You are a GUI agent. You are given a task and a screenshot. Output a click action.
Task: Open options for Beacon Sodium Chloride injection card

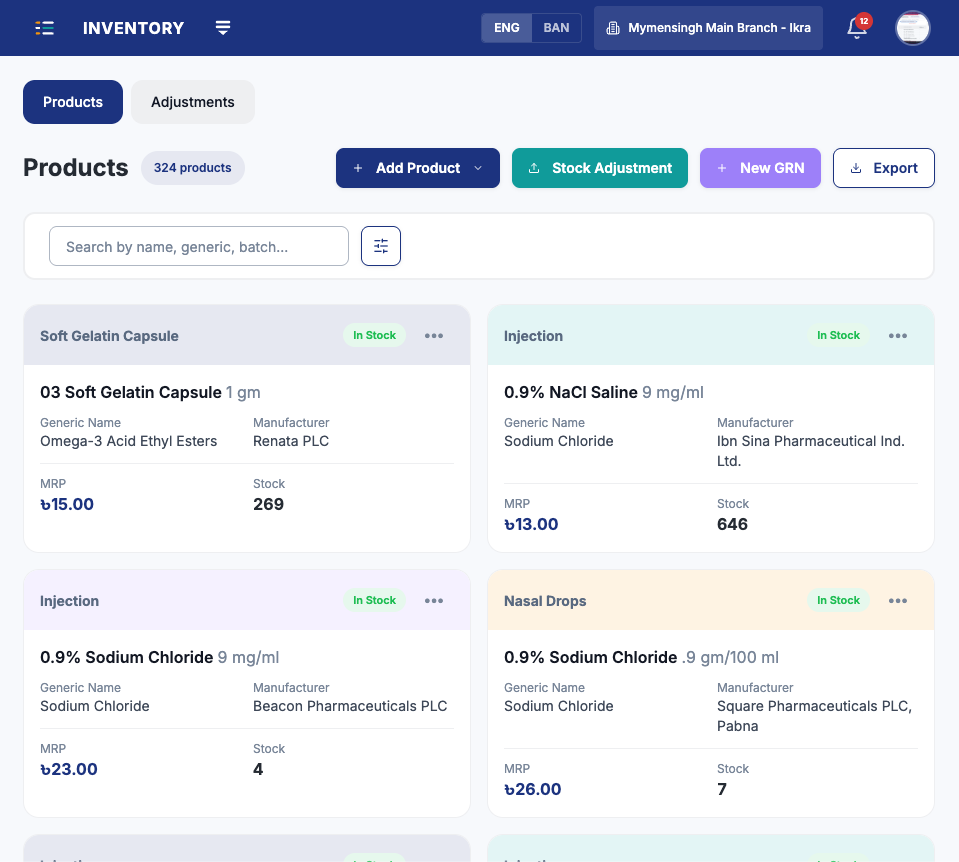point(434,600)
